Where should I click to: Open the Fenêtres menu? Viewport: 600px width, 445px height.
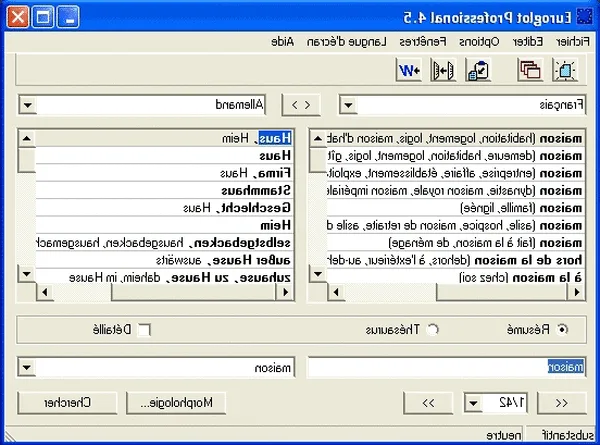coord(423,42)
